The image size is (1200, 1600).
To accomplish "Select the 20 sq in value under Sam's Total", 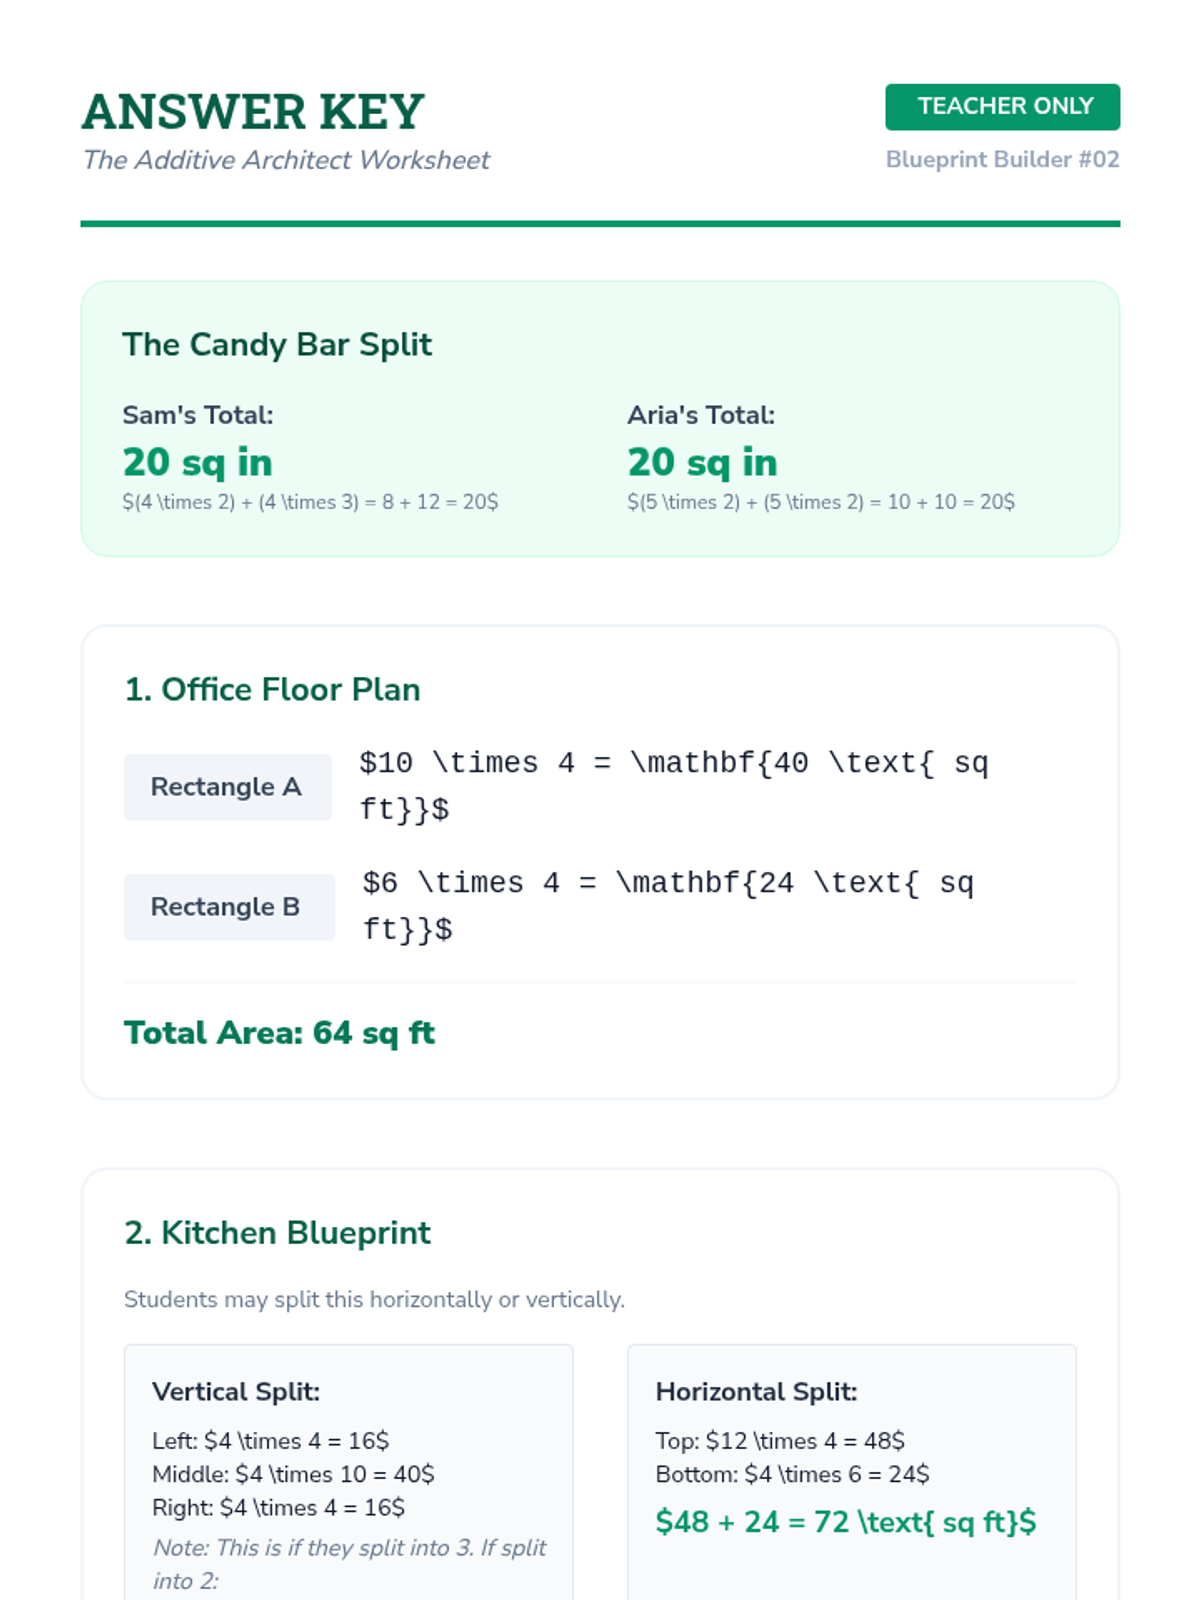I will (198, 463).
